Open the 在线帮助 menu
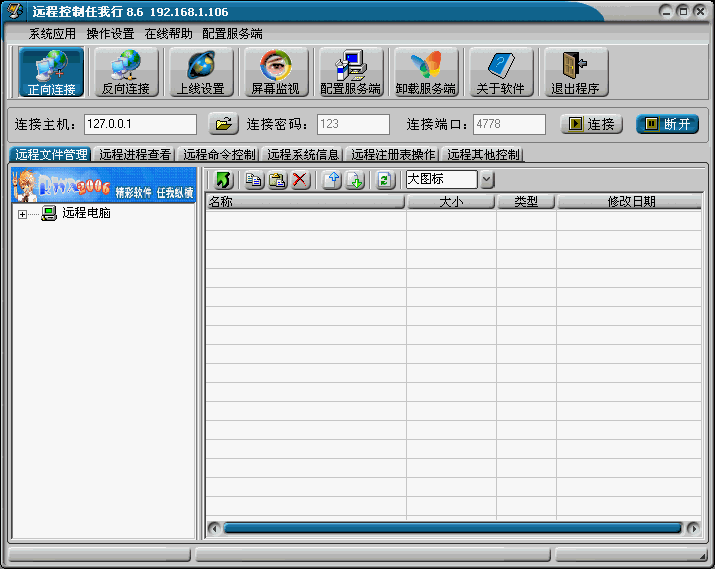Screen dimensions: 715x569 [x=168, y=33]
